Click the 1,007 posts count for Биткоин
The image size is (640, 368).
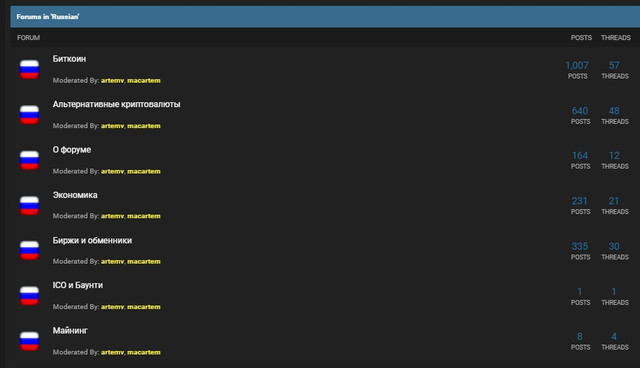[x=577, y=65]
